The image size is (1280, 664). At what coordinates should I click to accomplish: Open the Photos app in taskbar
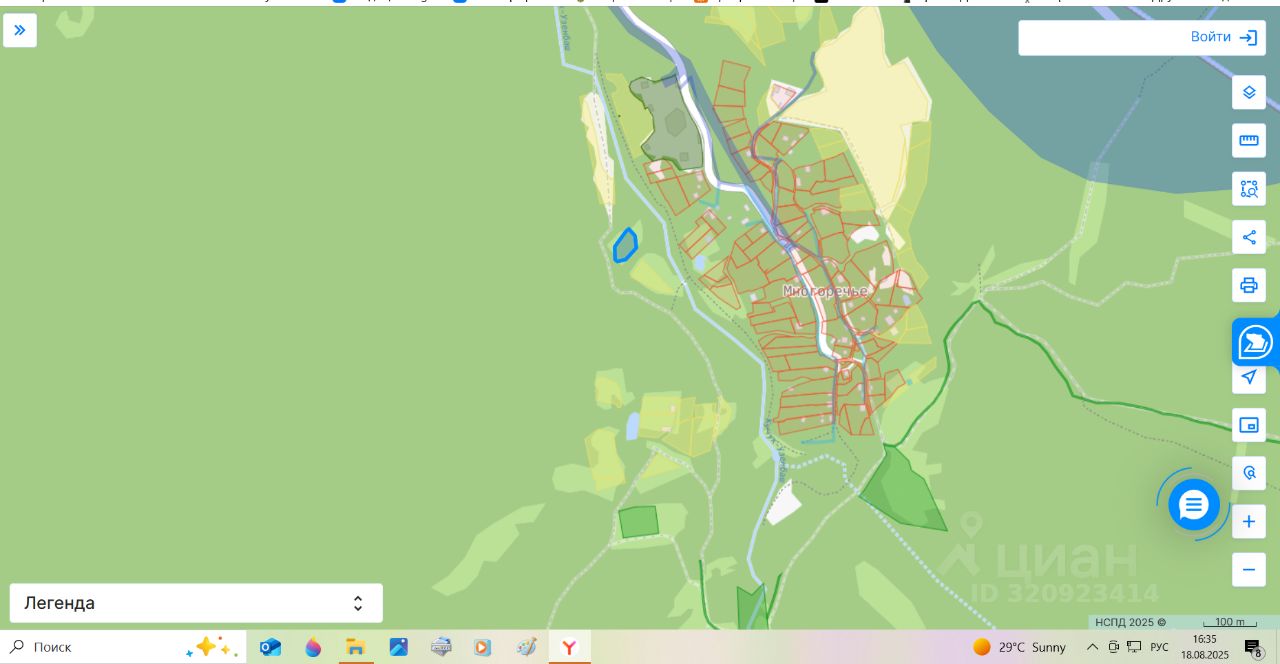click(x=399, y=647)
